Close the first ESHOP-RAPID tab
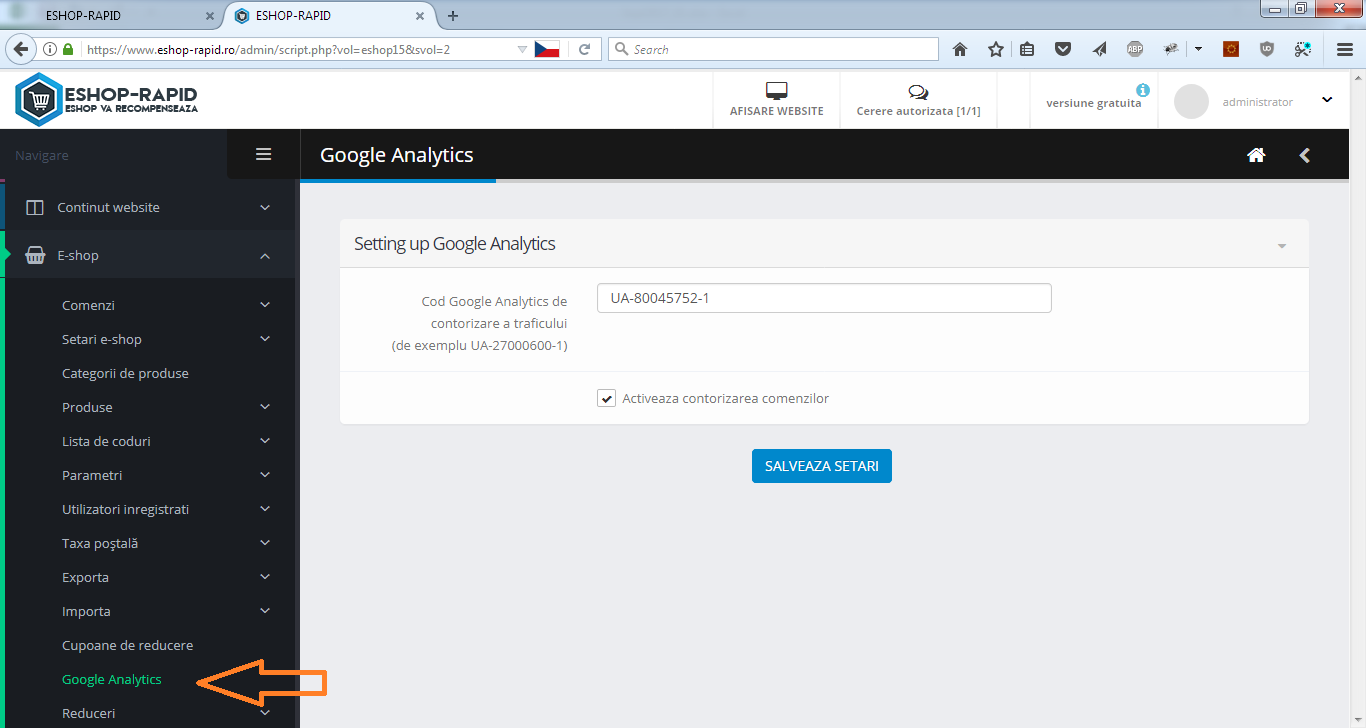Viewport: 1366px width, 728px height. point(209,16)
